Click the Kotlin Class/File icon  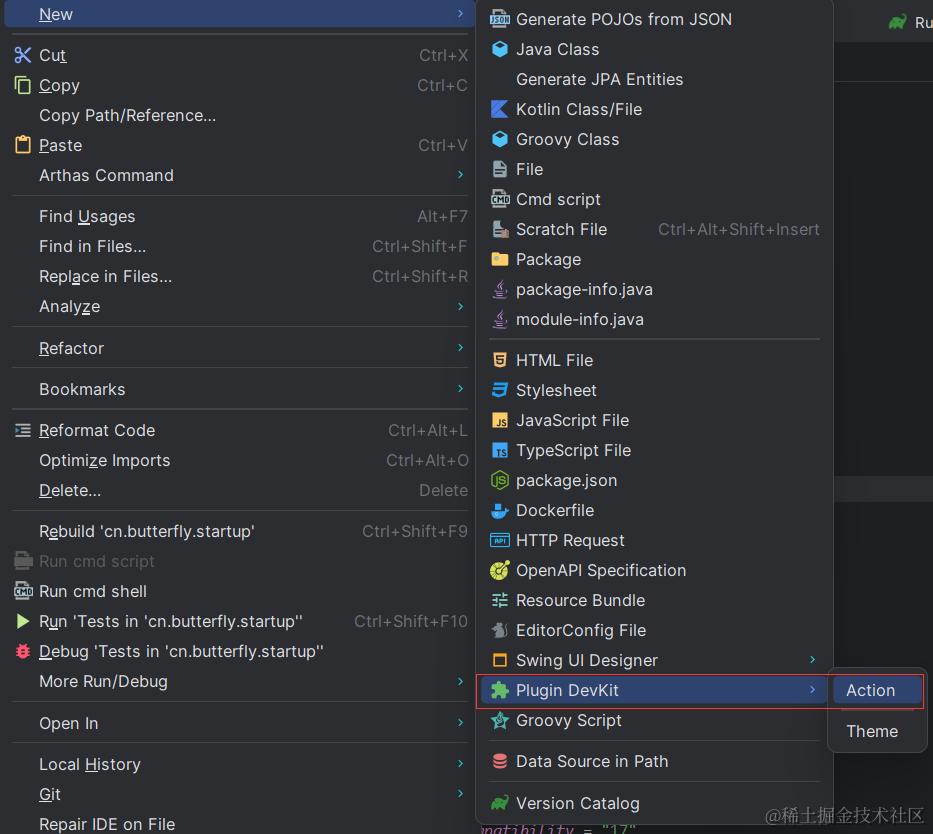(500, 109)
